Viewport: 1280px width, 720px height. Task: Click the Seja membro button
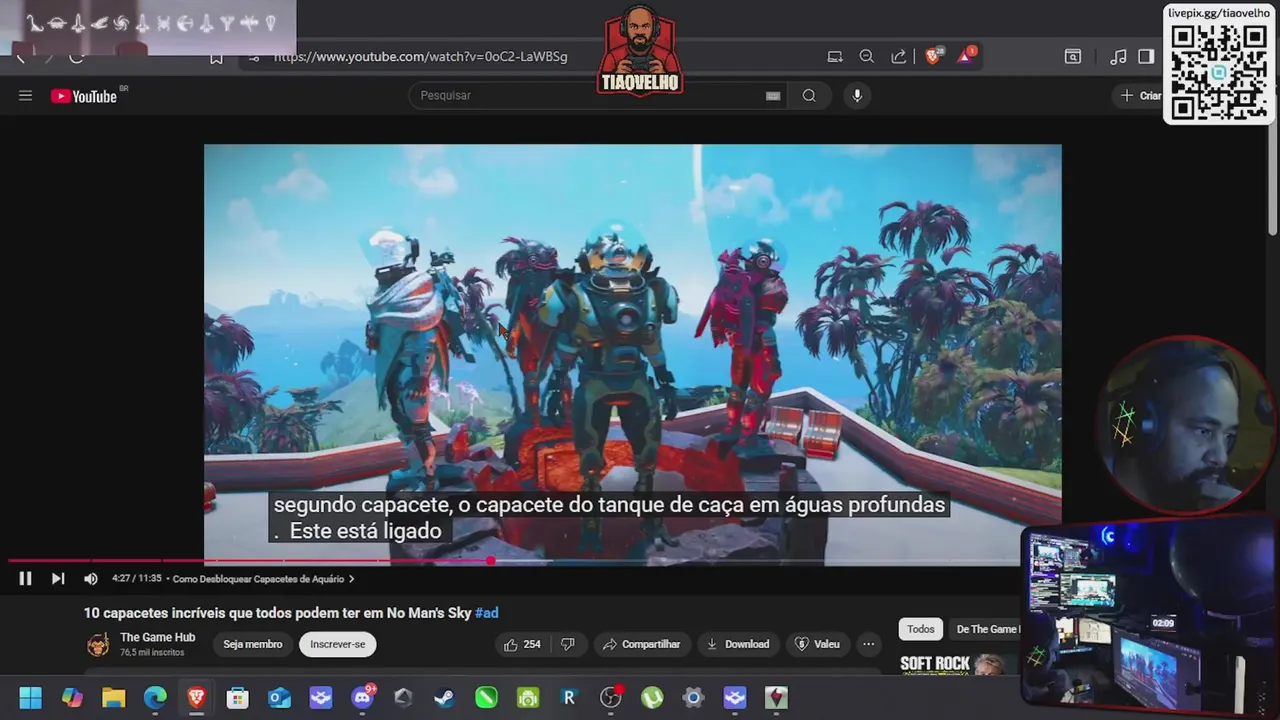tap(253, 645)
